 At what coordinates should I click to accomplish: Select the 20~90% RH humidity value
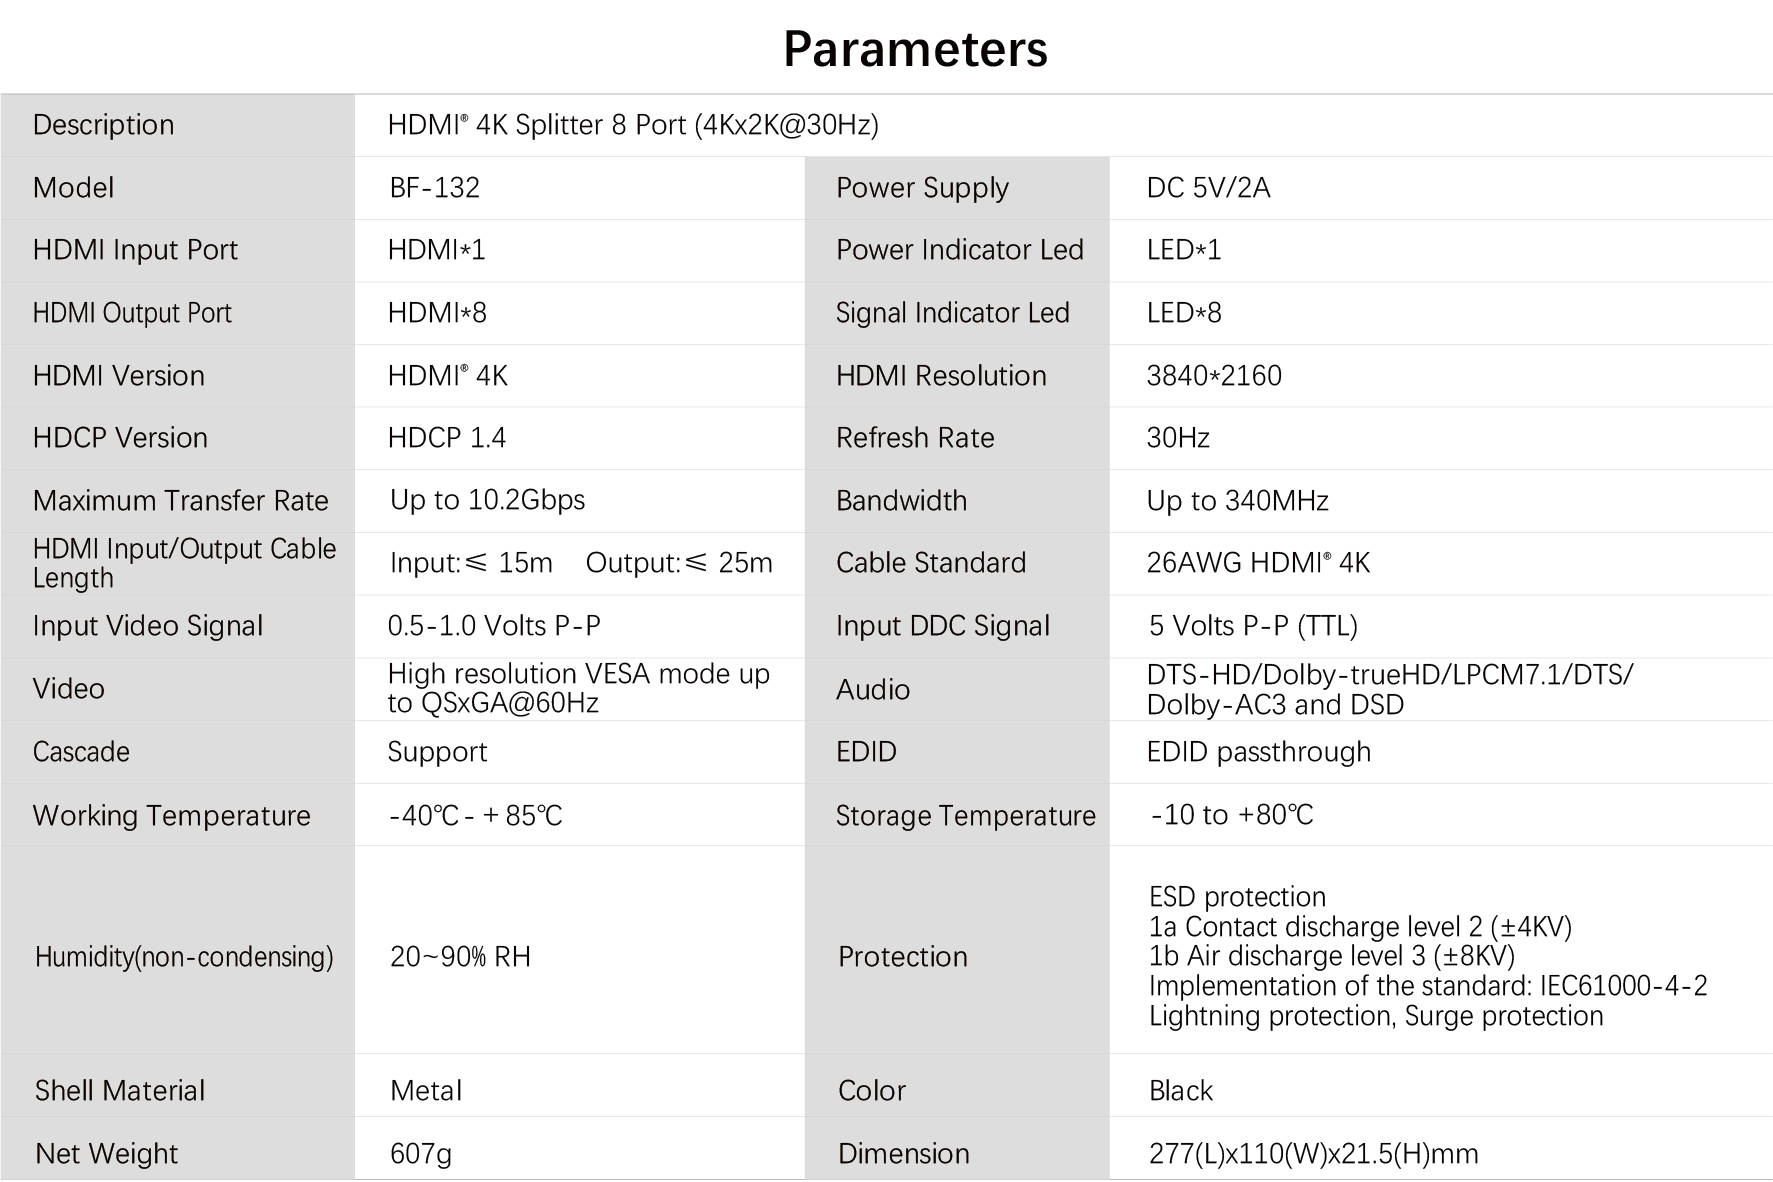coord(460,957)
